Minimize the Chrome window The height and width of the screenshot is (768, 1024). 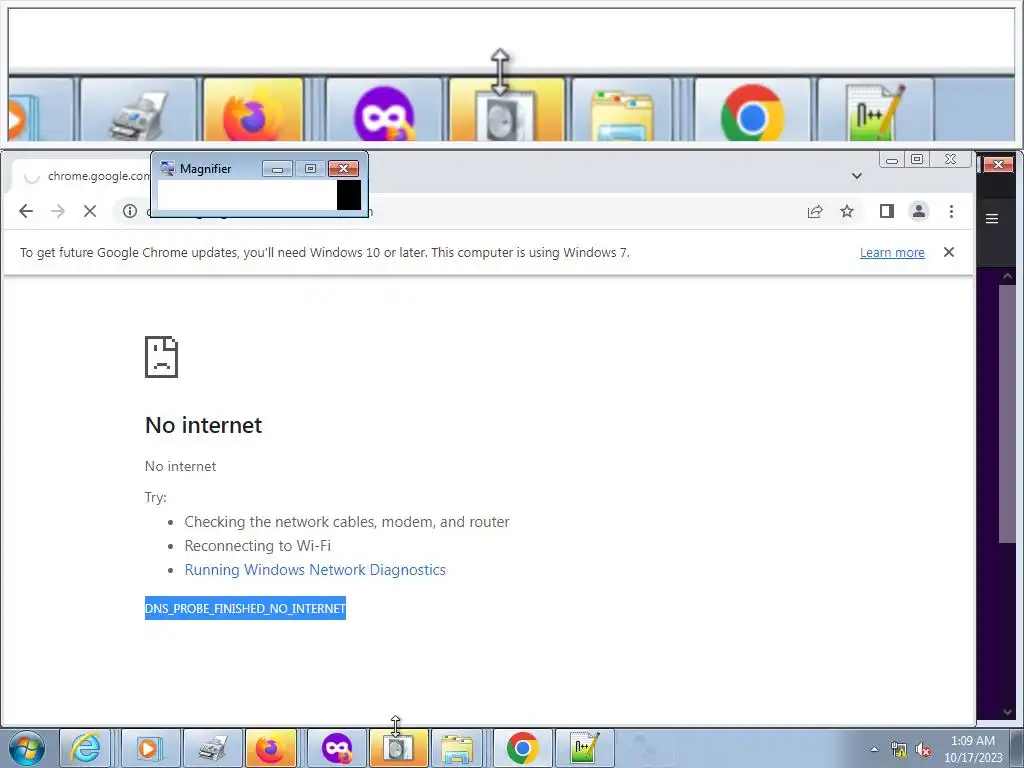pyautogui.click(x=892, y=159)
